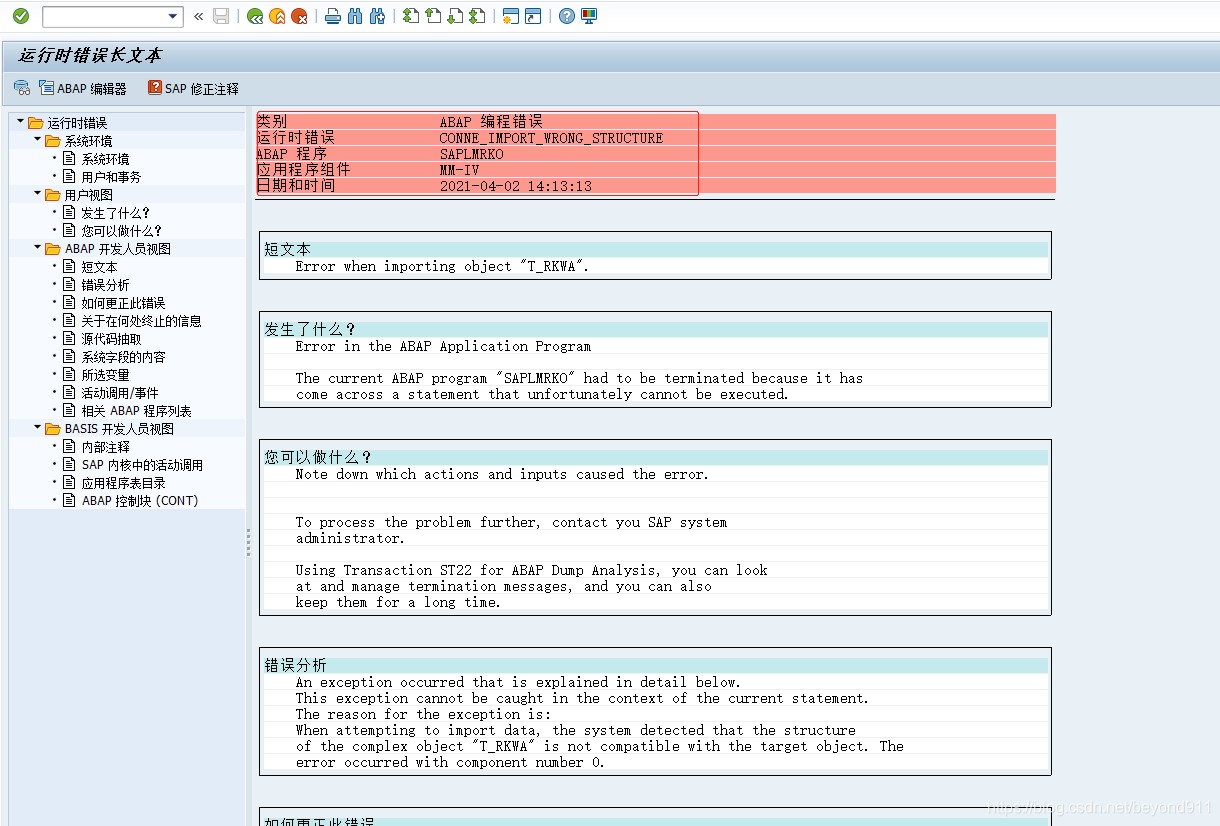Open the command field dropdown arrow
Image resolution: width=1220 pixels, height=826 pixels.
pyautogui.click(x=171, y=16)
